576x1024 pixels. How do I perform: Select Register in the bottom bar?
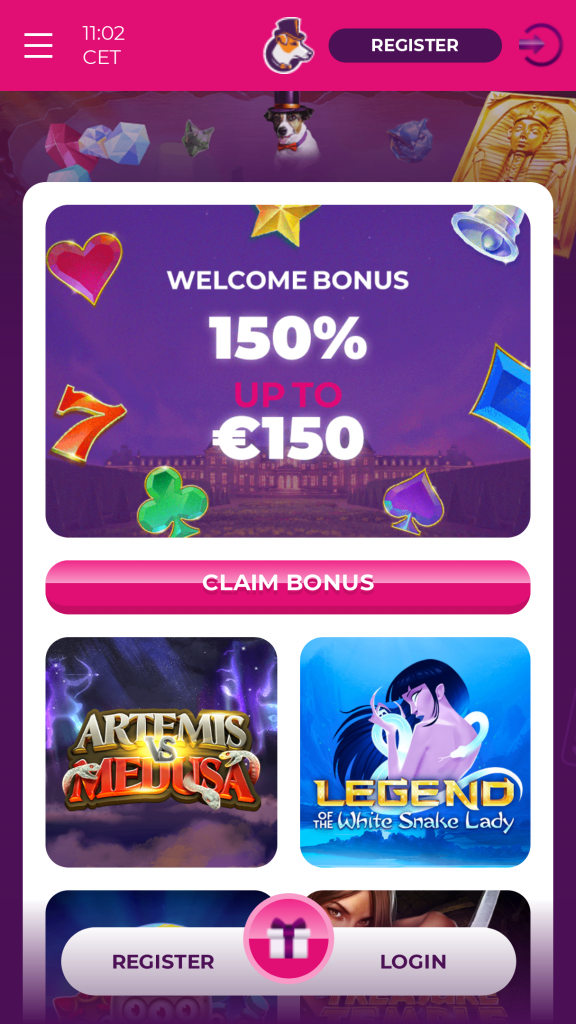pyautogui.click(x=163, y=961)
